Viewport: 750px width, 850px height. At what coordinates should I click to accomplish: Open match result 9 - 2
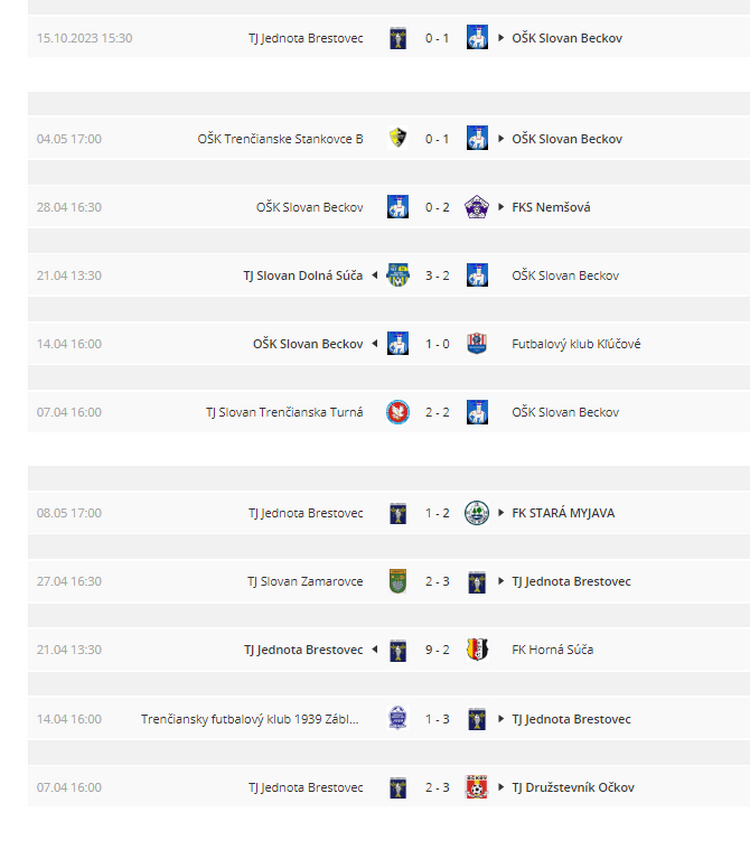437,649
